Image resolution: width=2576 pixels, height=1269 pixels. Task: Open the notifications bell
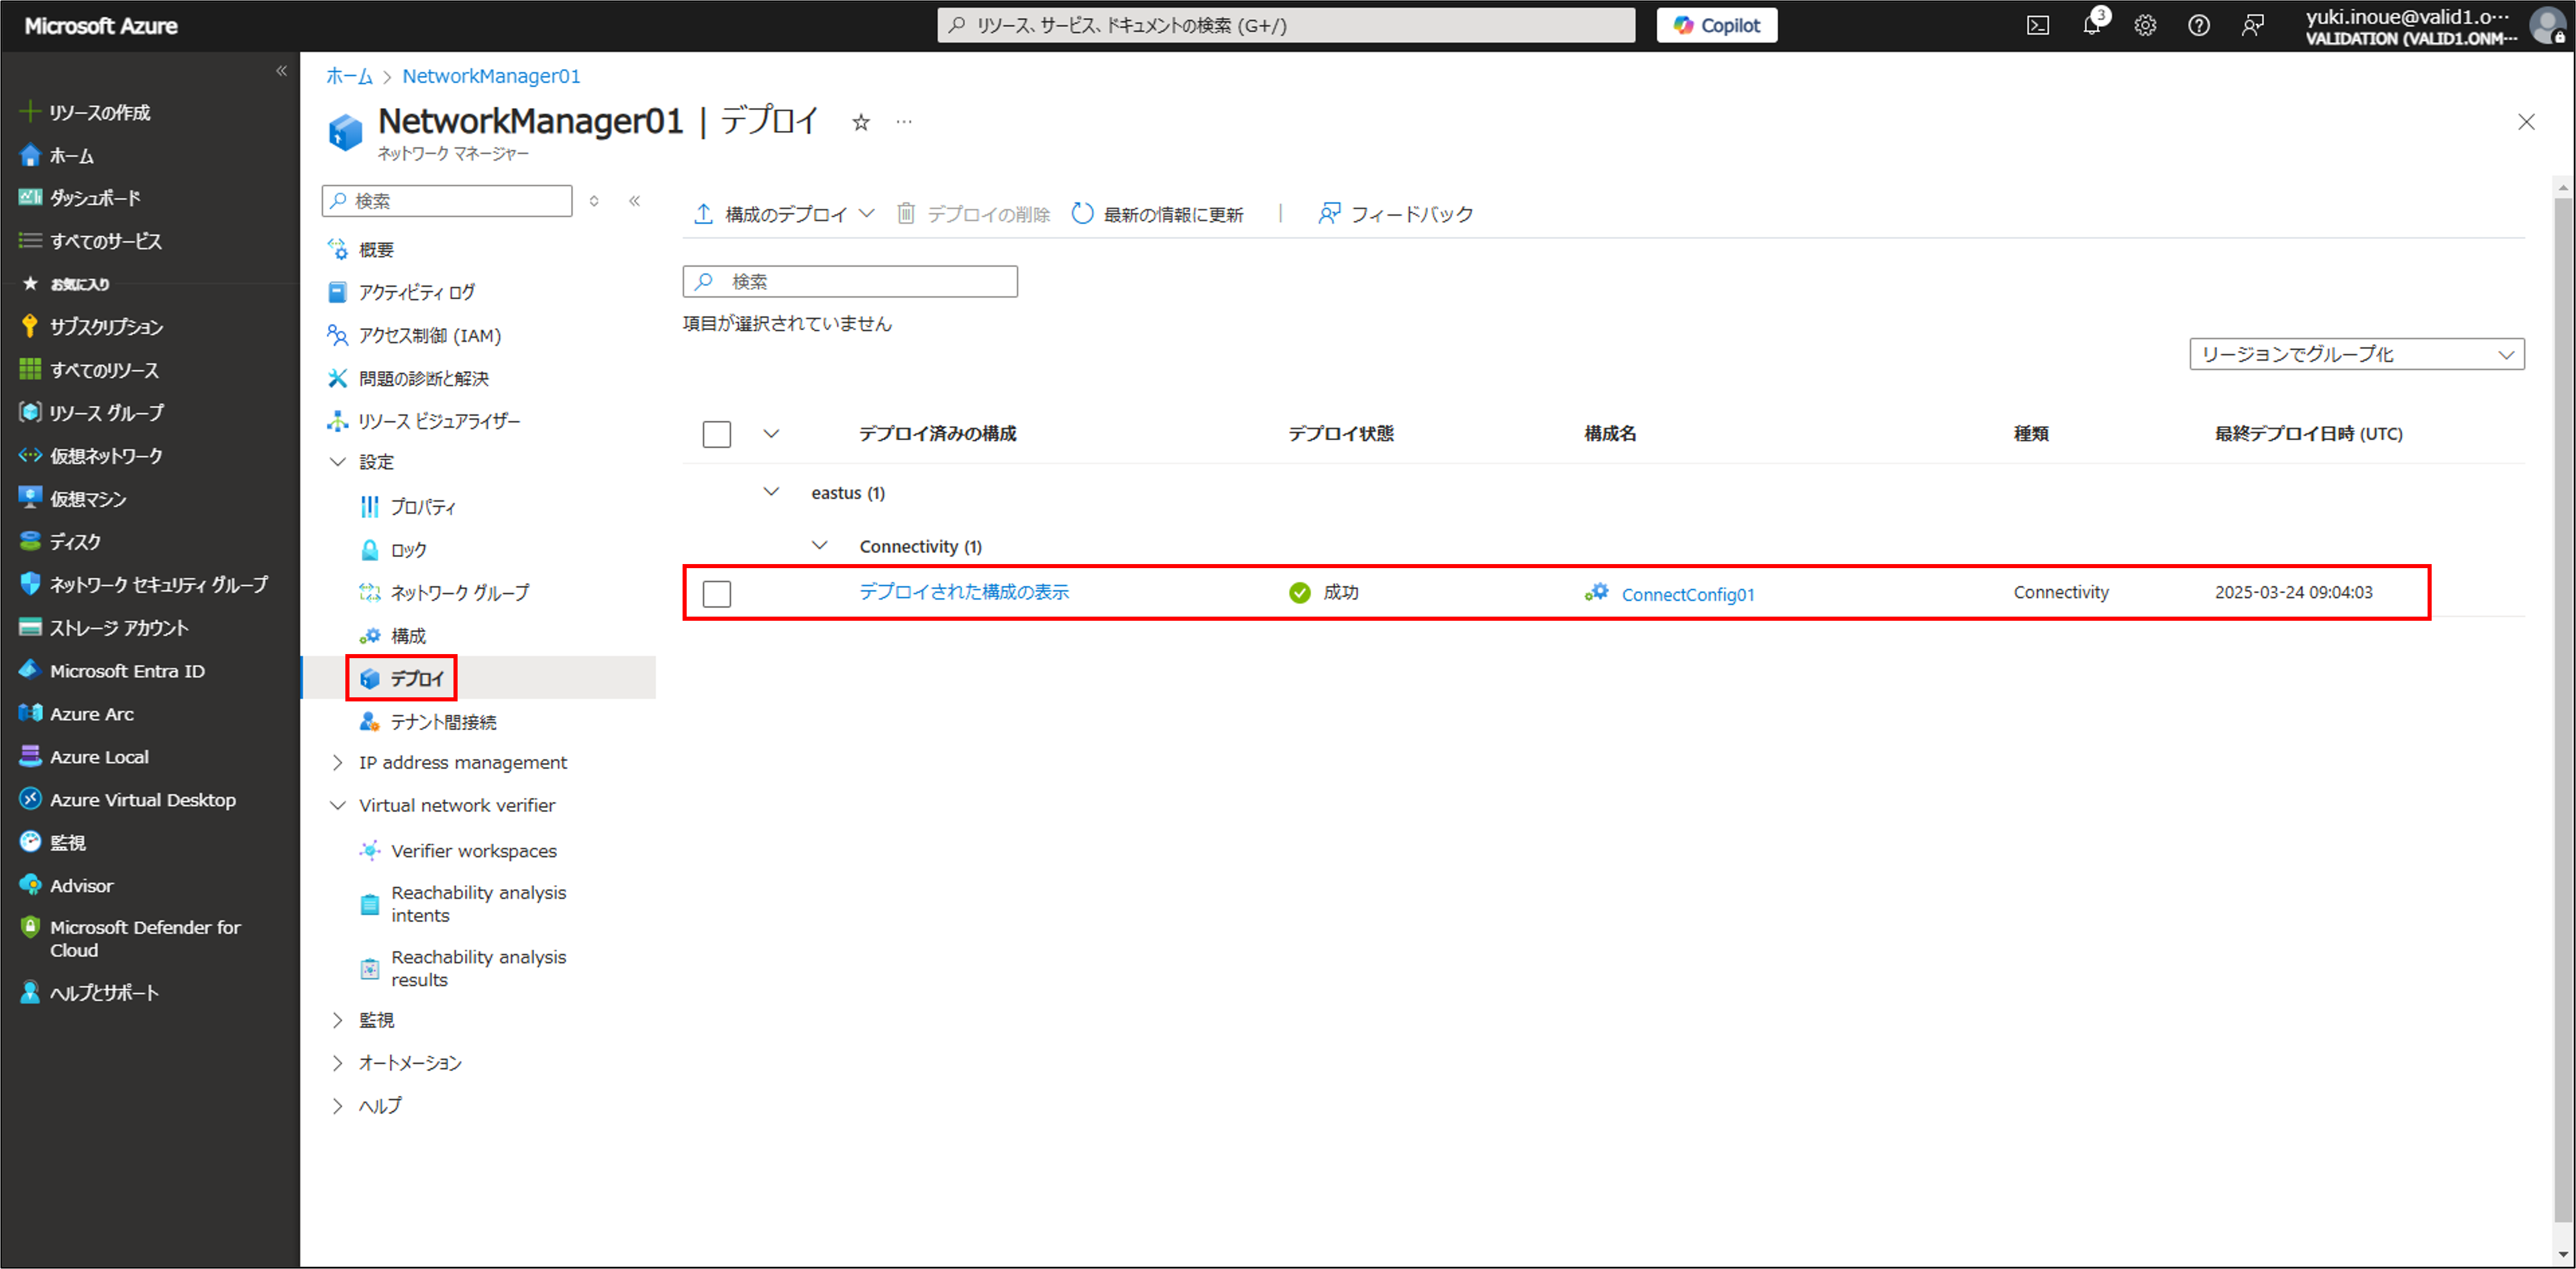tap(2091, 26)
